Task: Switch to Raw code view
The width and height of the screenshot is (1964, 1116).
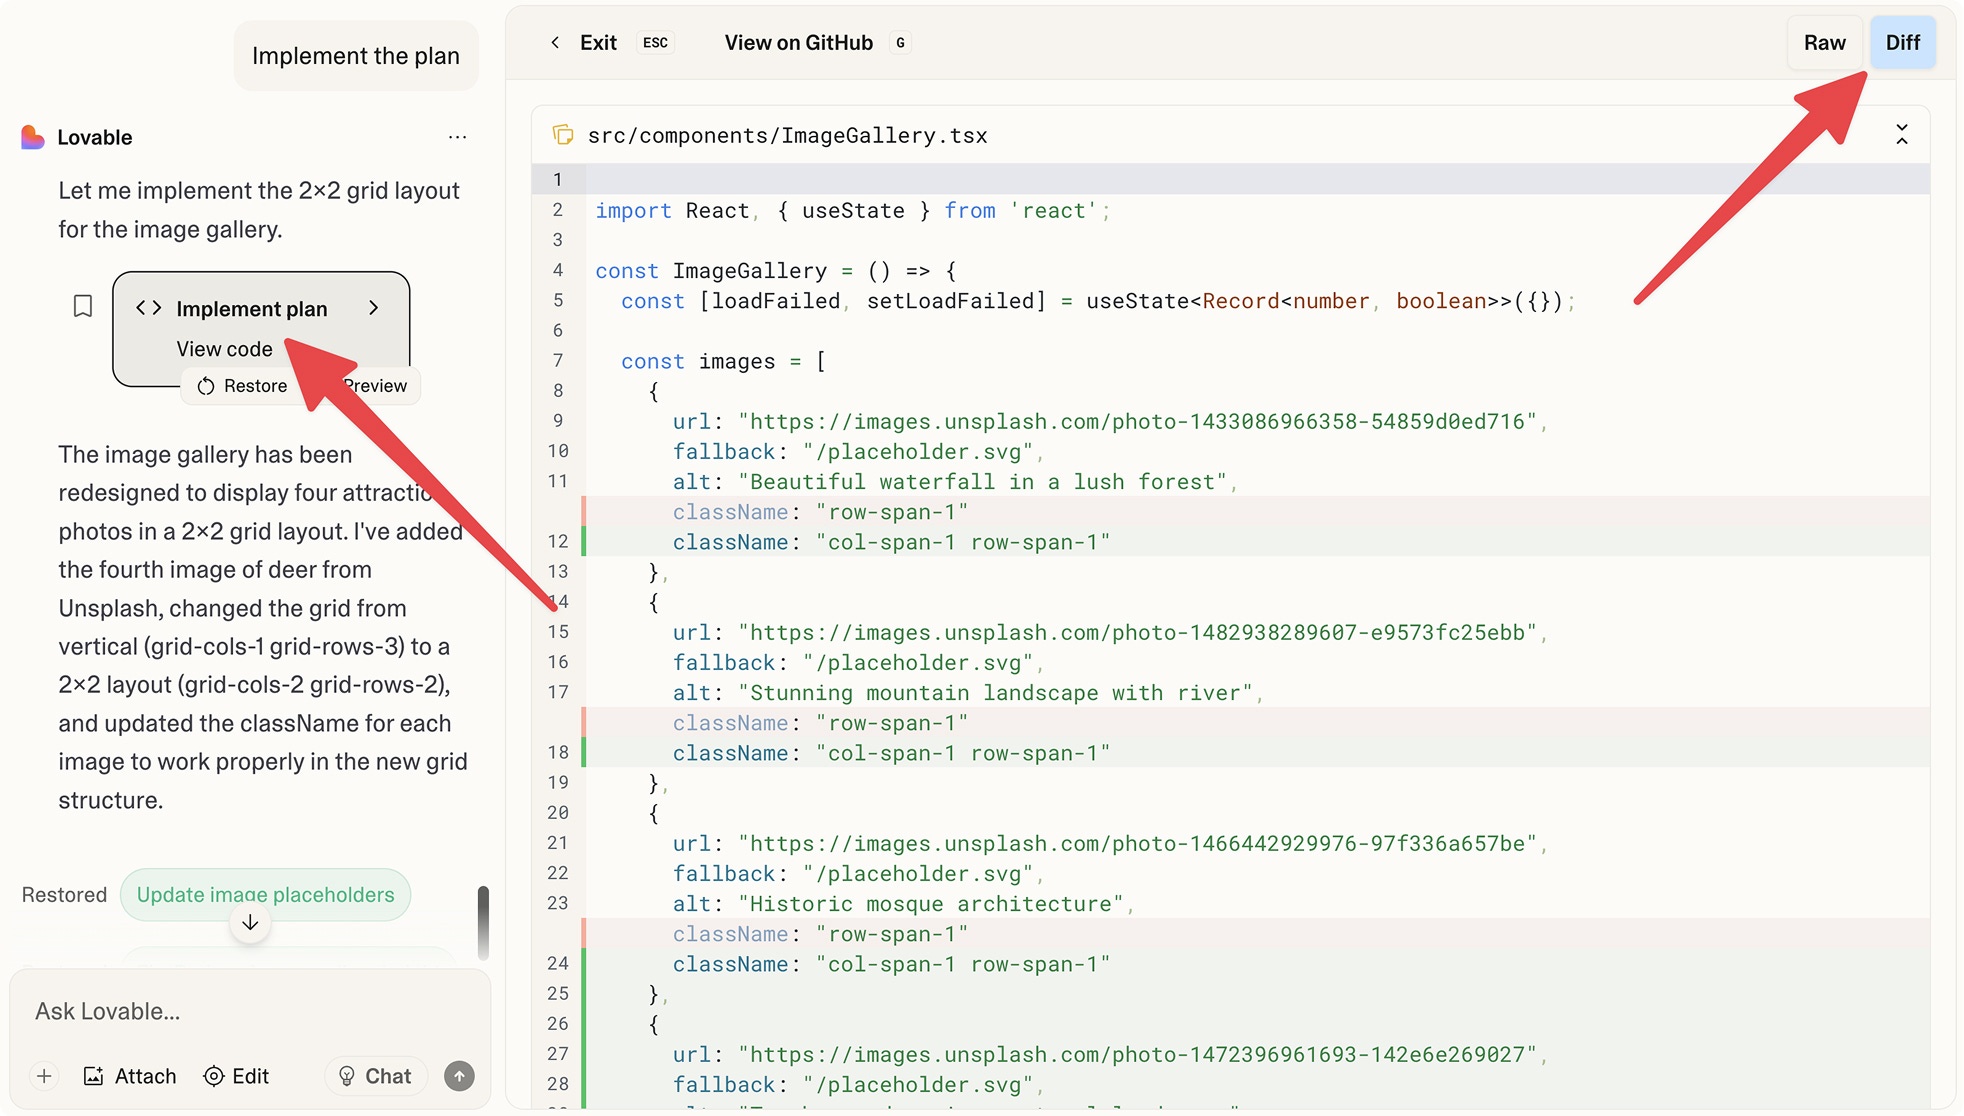Action: (x=1824, y=42)
